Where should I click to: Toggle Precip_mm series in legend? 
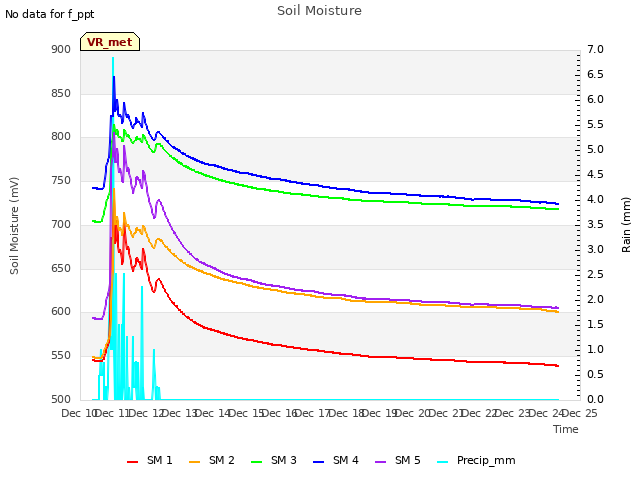[x=476, y=460]
